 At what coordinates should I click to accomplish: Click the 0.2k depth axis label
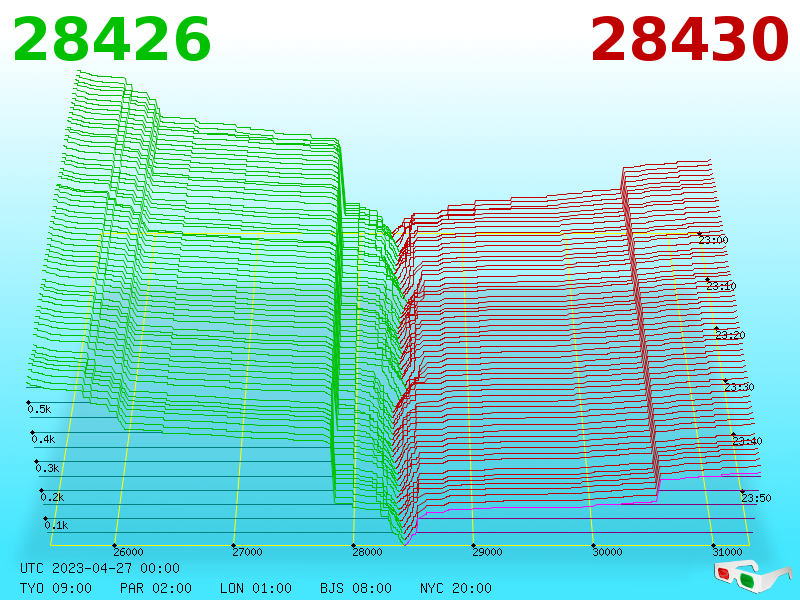(x=52, y=497)
